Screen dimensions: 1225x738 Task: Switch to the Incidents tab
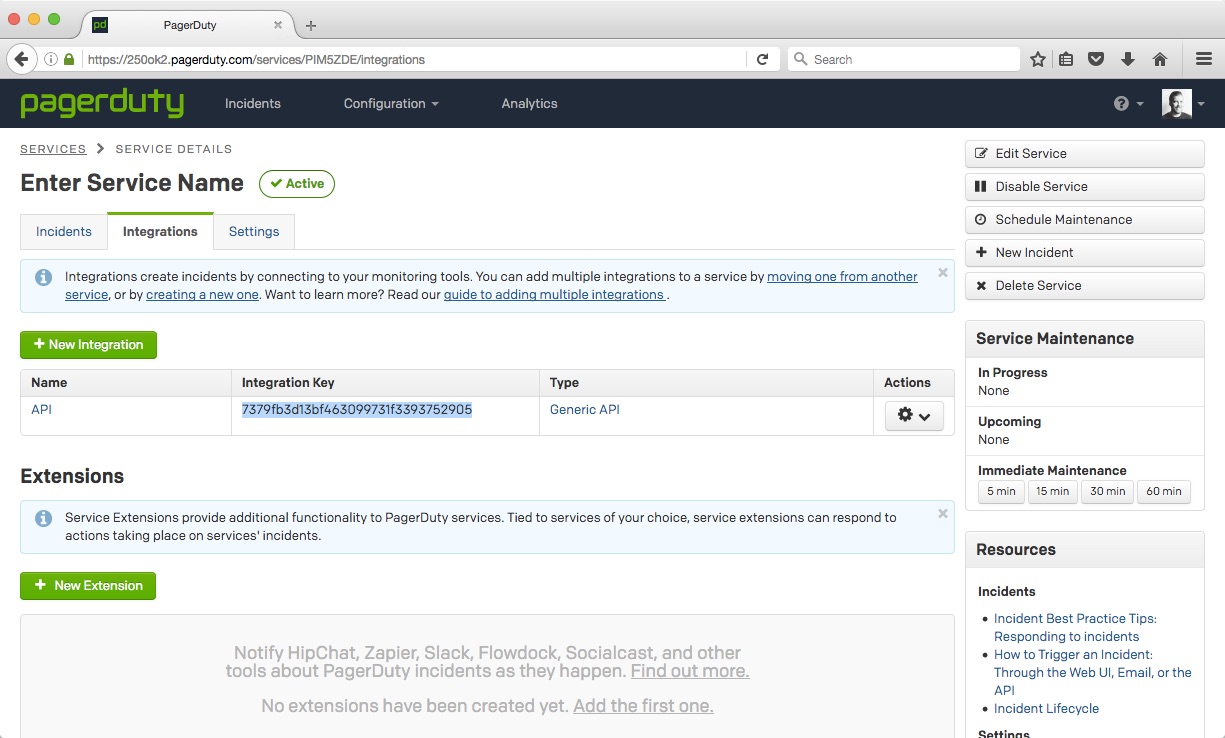pos(64,231)
